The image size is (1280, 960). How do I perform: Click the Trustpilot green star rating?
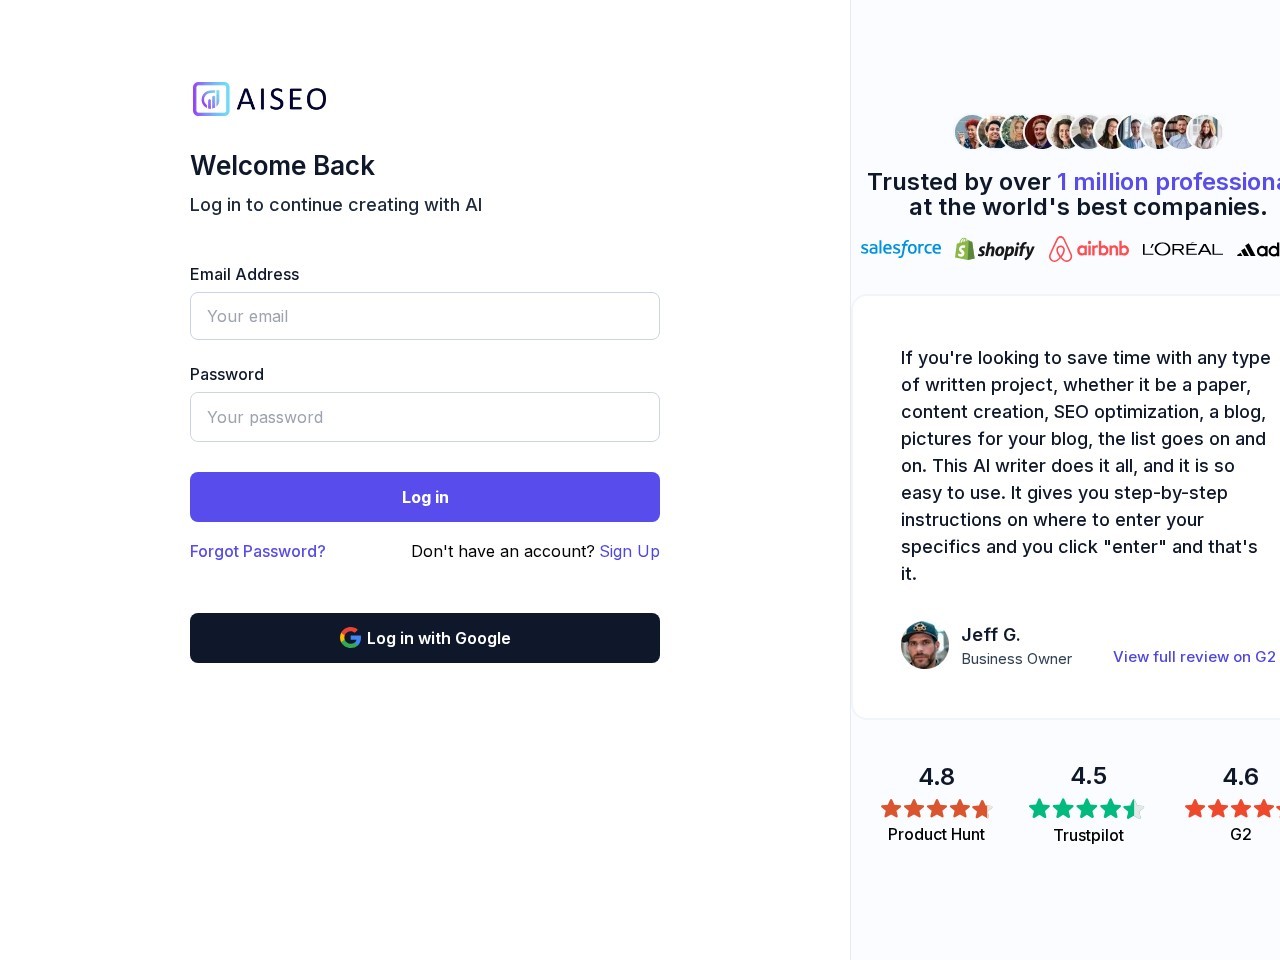point(1087,809)
